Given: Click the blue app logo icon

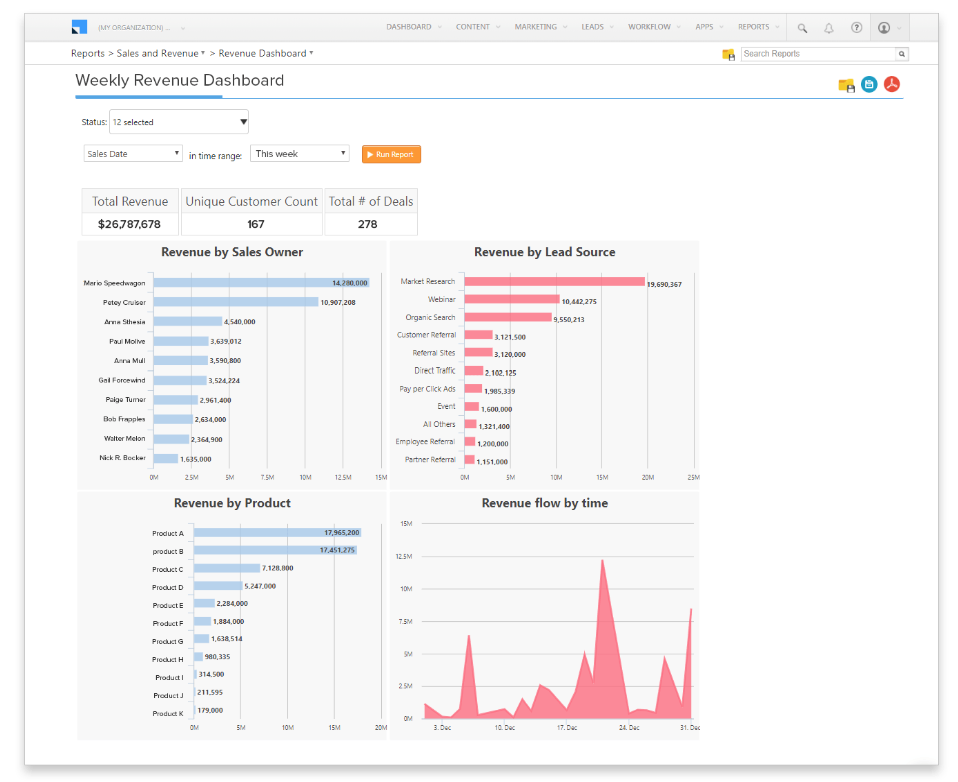Looking at the screenshot, I should click(79, 27).
